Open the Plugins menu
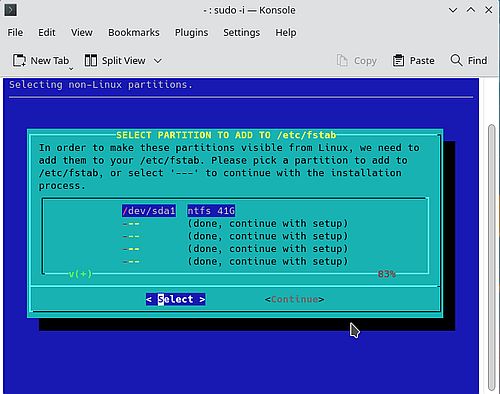 (192, 33)
